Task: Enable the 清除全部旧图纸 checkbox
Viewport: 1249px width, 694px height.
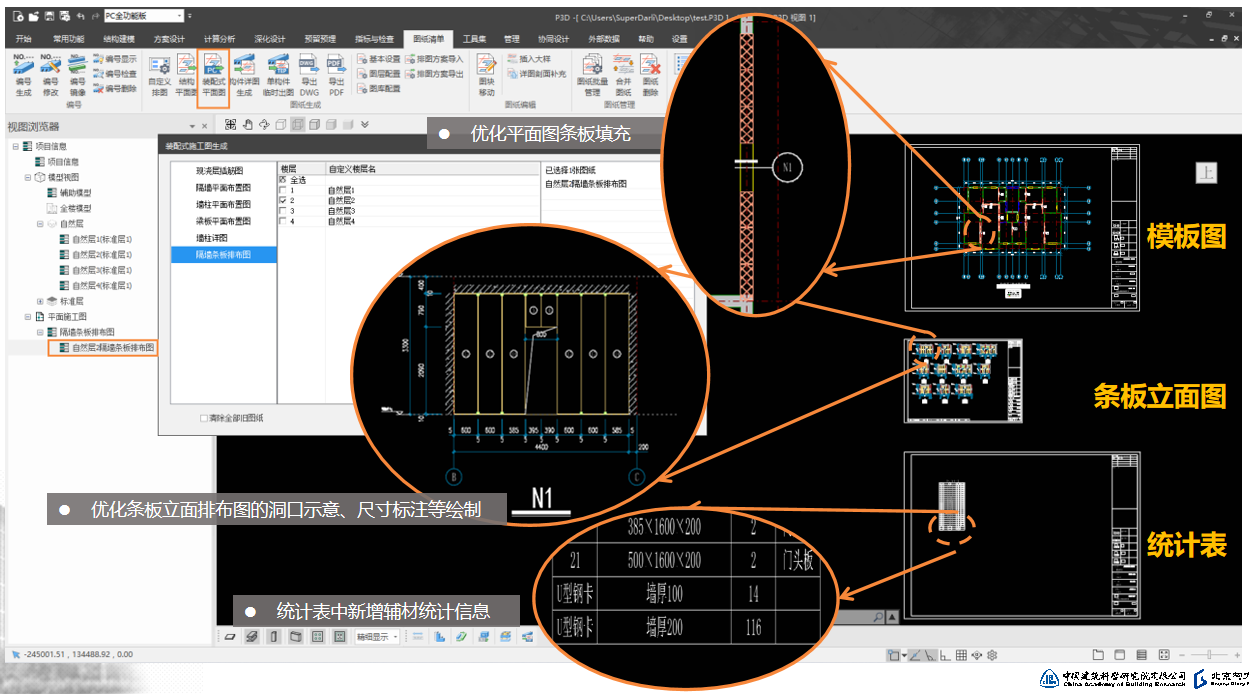Action: pos(204,418)
